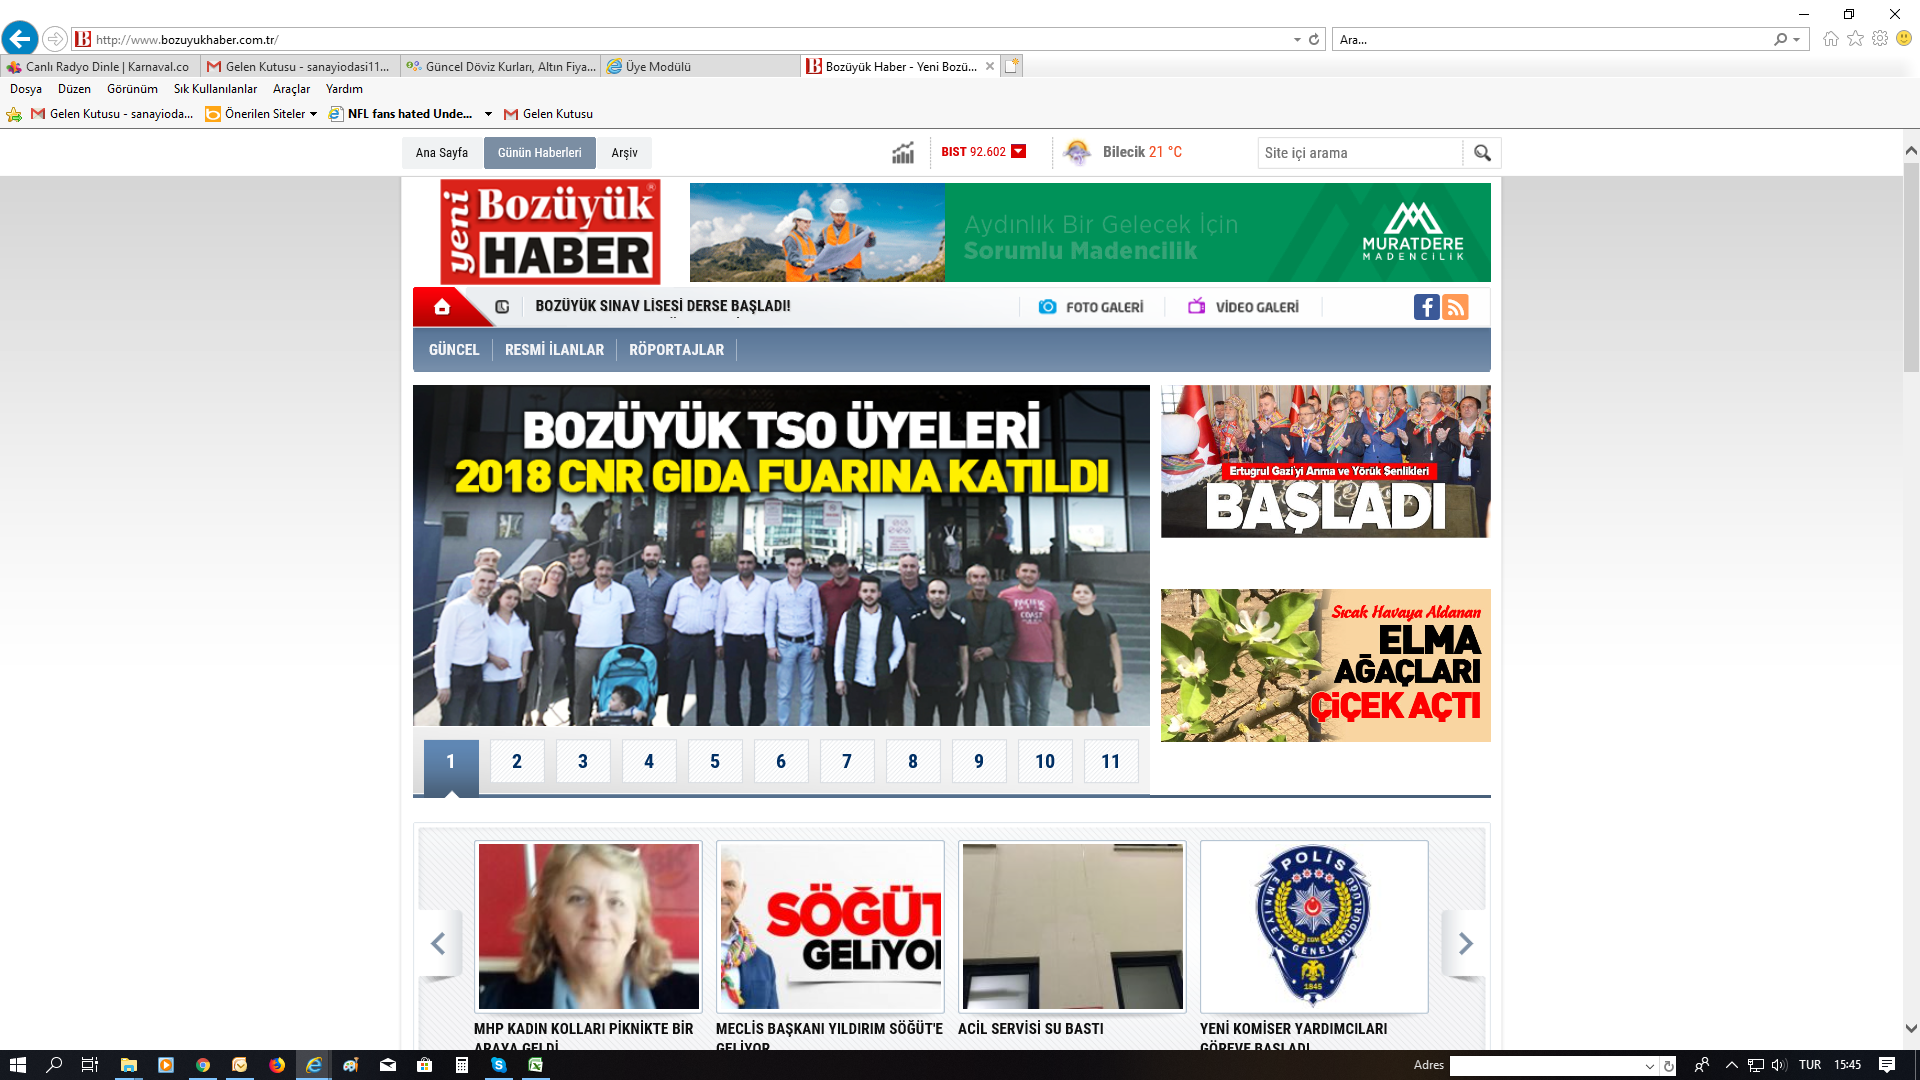1920x1080 pixels.
Task: Open the Ertuğrul Gazi Şenlikleri Başladı thumbnail
Action: point(1325,462)
